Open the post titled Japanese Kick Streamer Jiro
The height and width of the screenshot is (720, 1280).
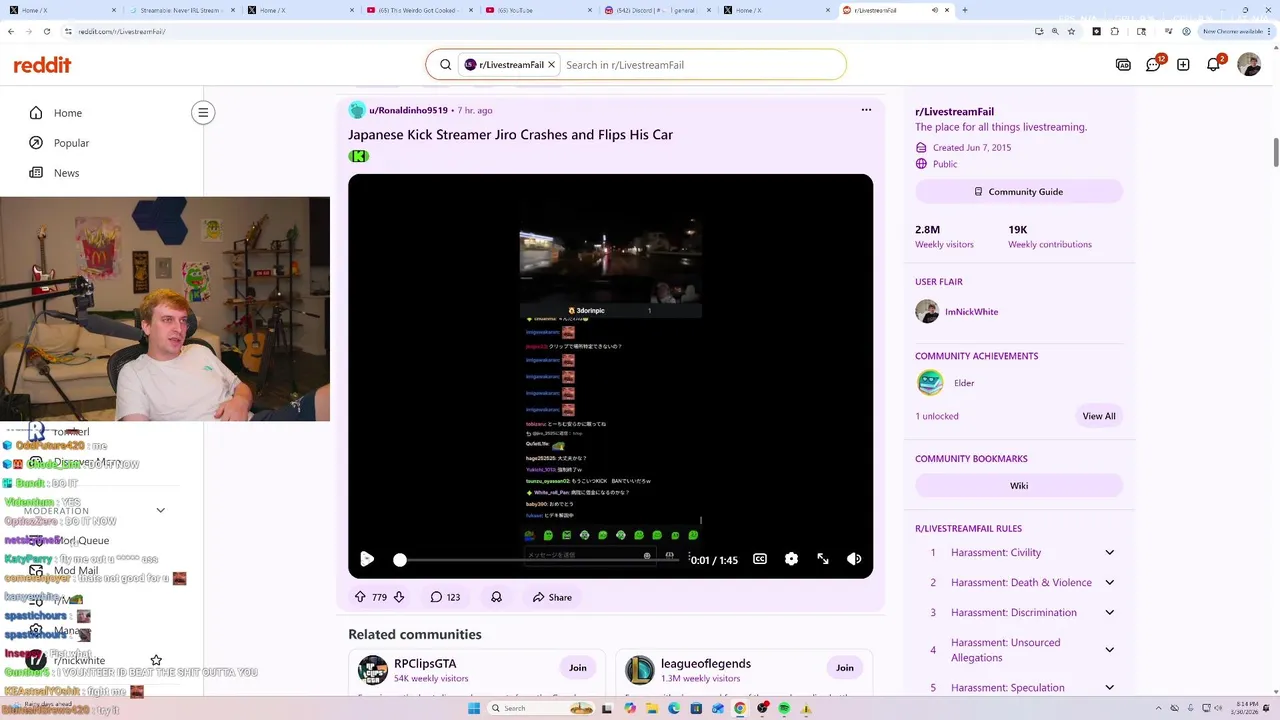(x=510, y=135)
